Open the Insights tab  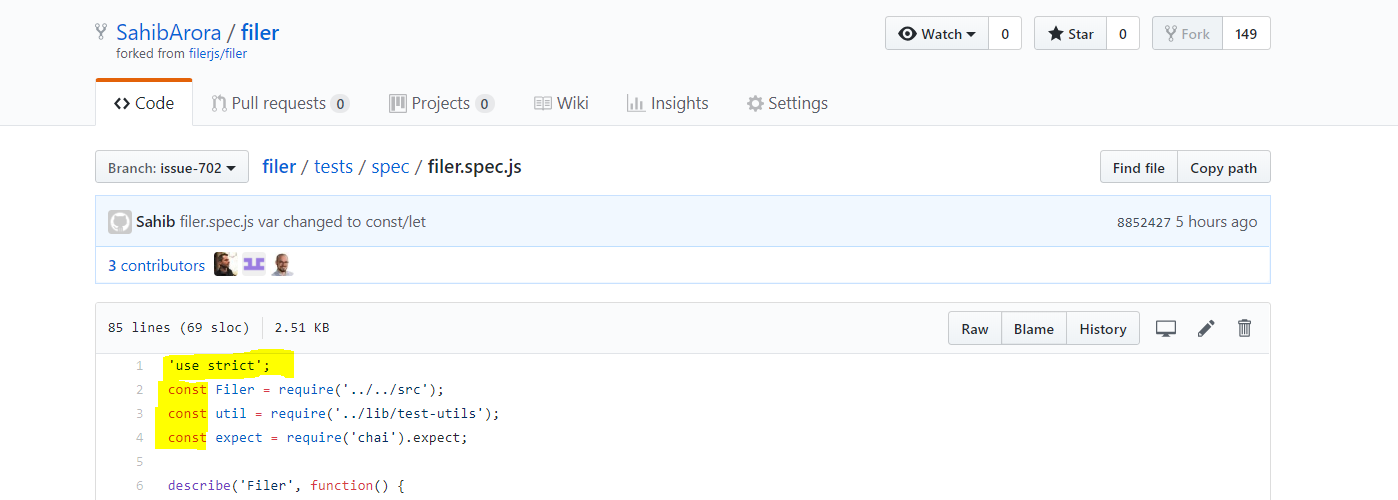pyautogui.click(x=667, y=103)
